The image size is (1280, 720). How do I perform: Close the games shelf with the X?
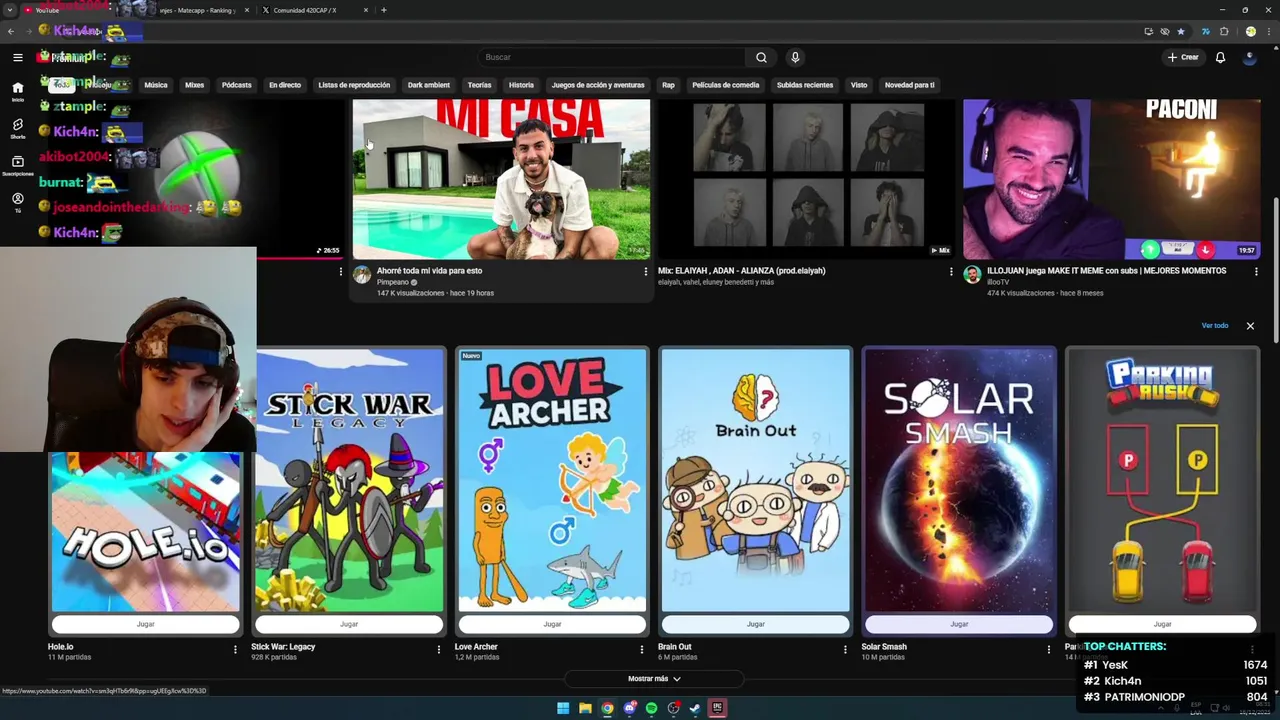pos(1250,326)
